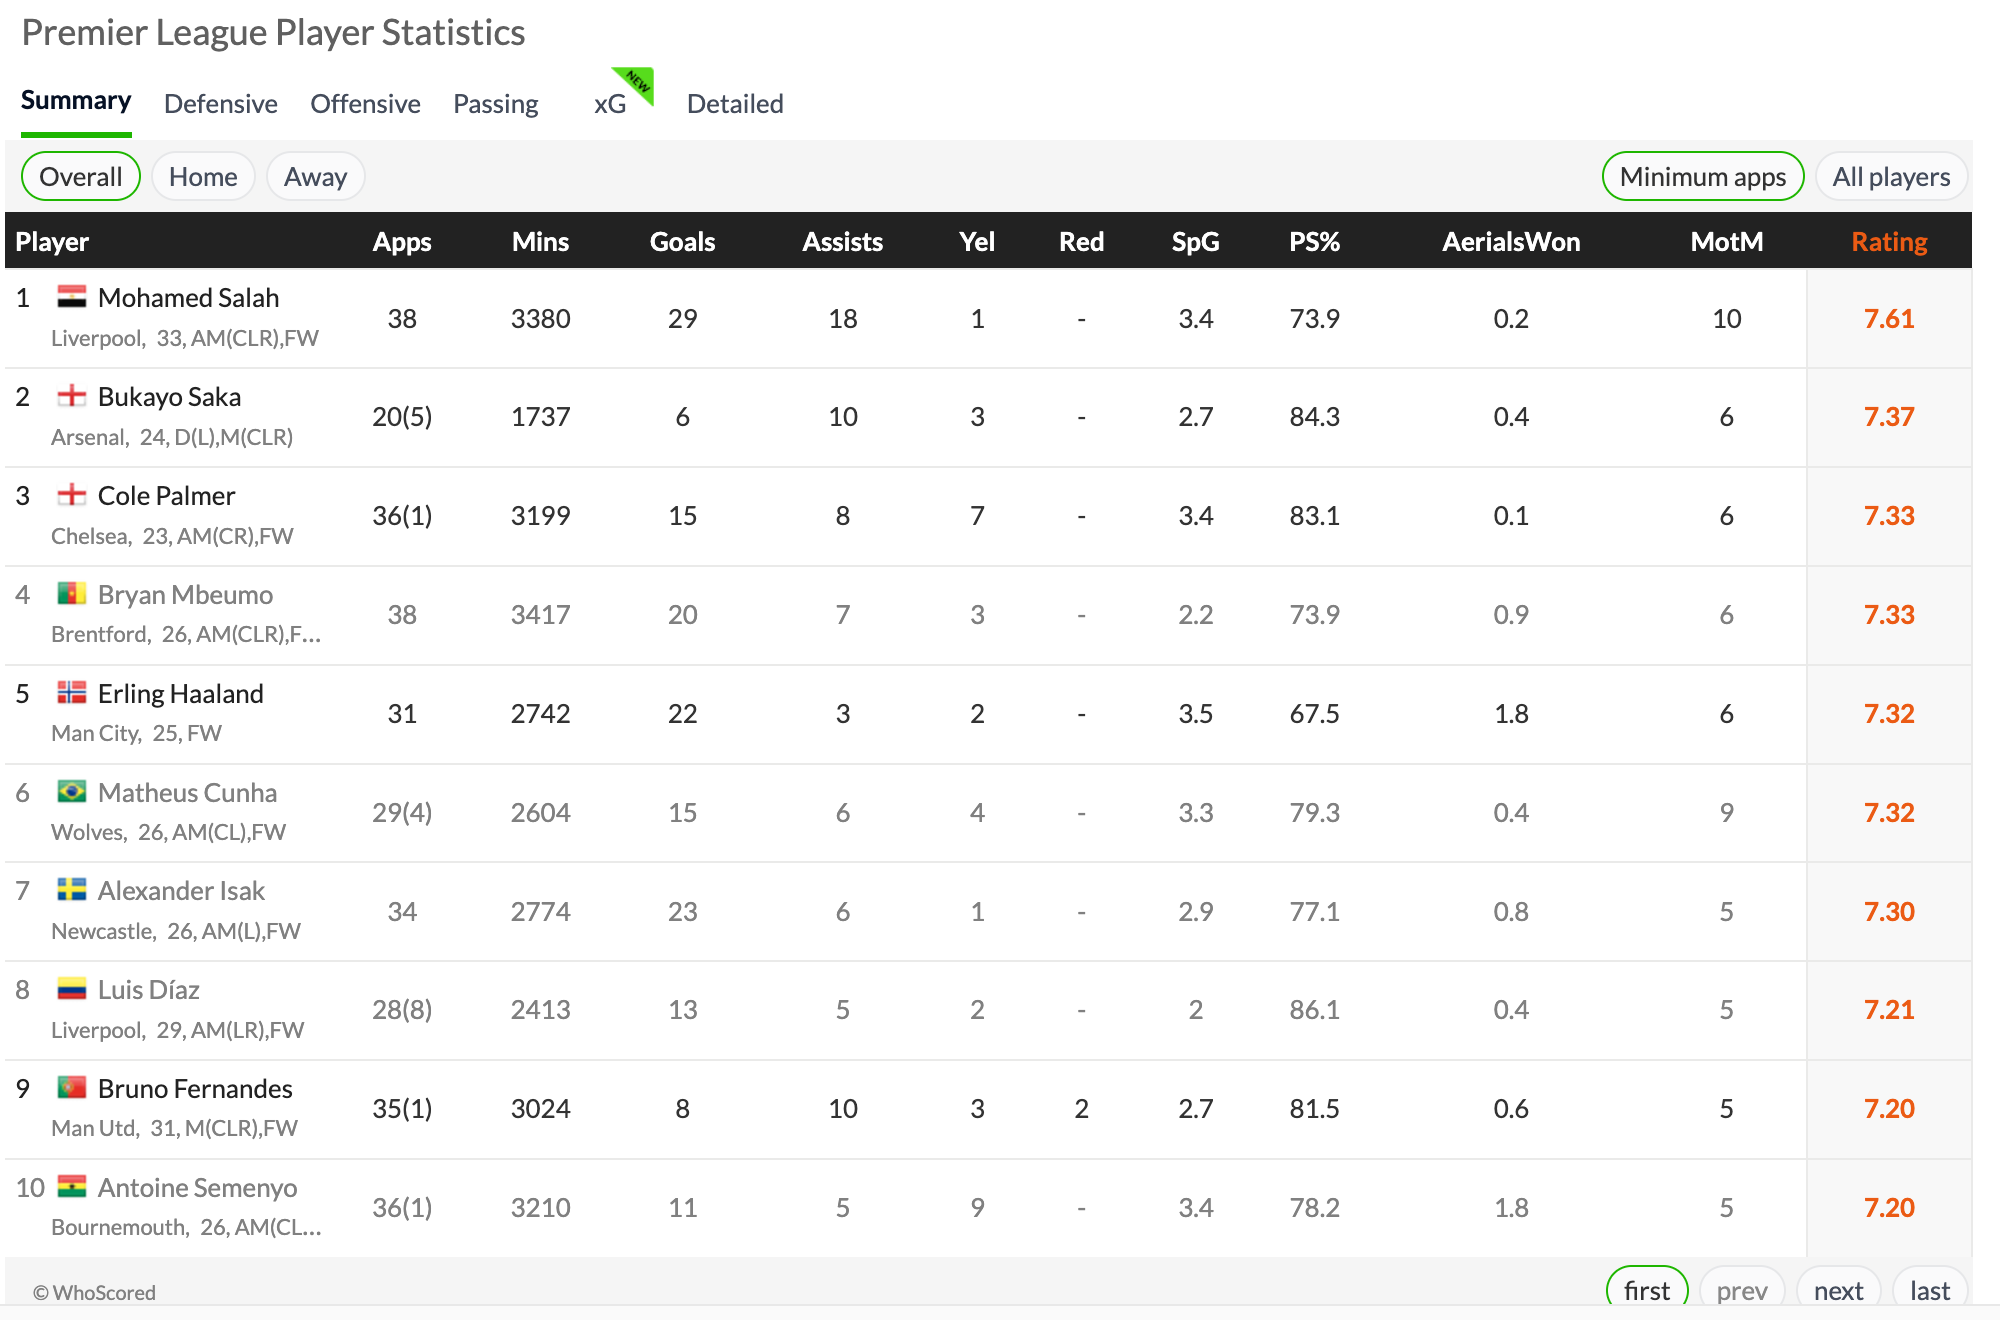
Task: Open the Defensive tab
Action: pos(220,104)
